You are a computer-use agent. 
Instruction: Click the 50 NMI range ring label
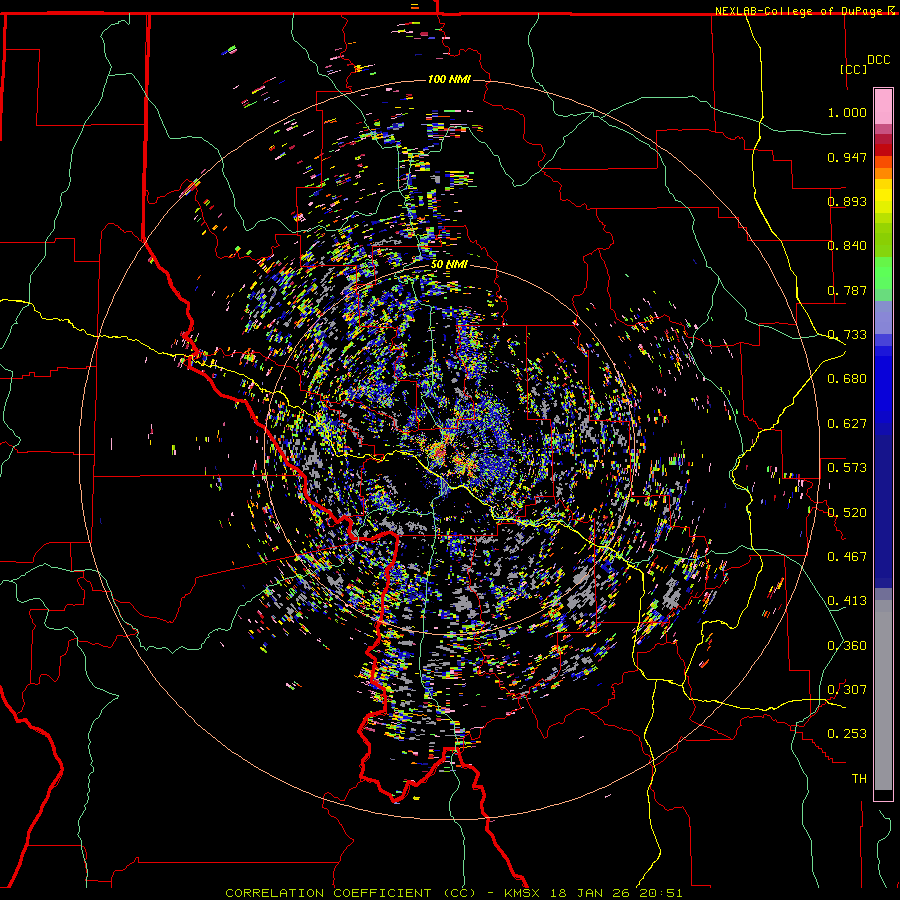449,265
